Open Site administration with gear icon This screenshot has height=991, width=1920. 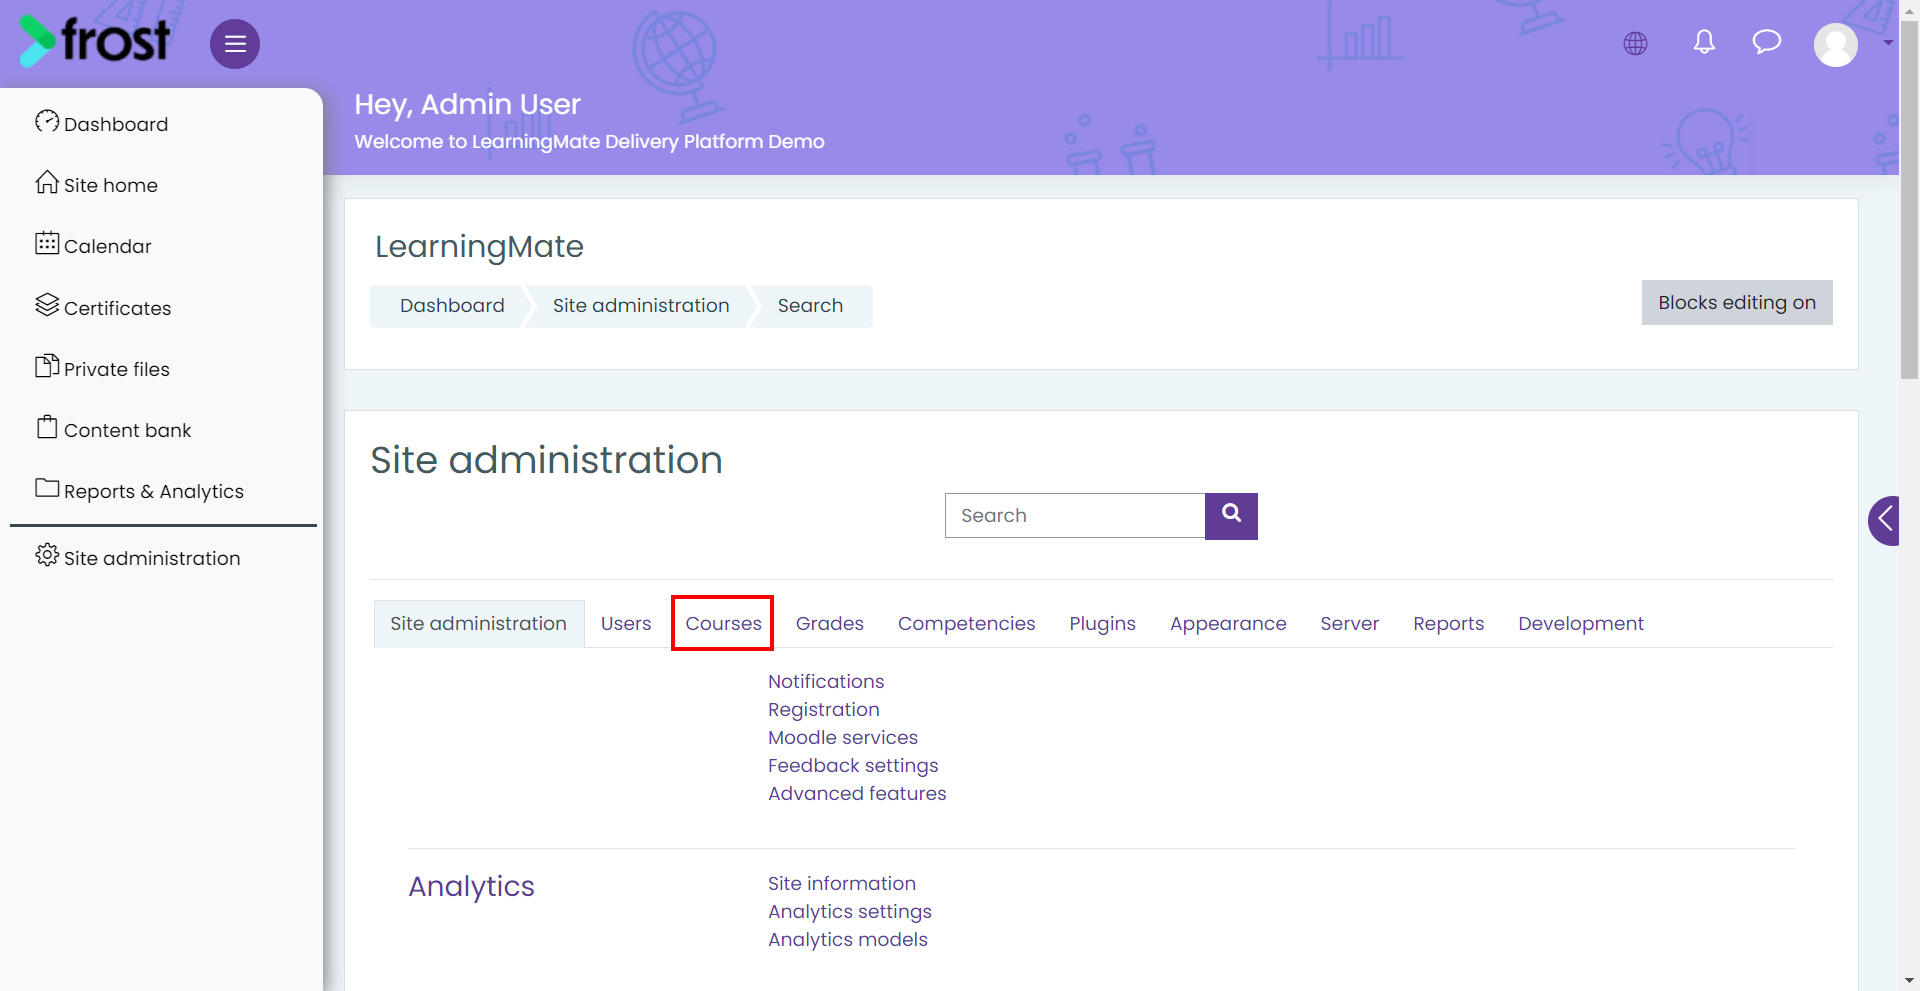(x=137, y=557)
